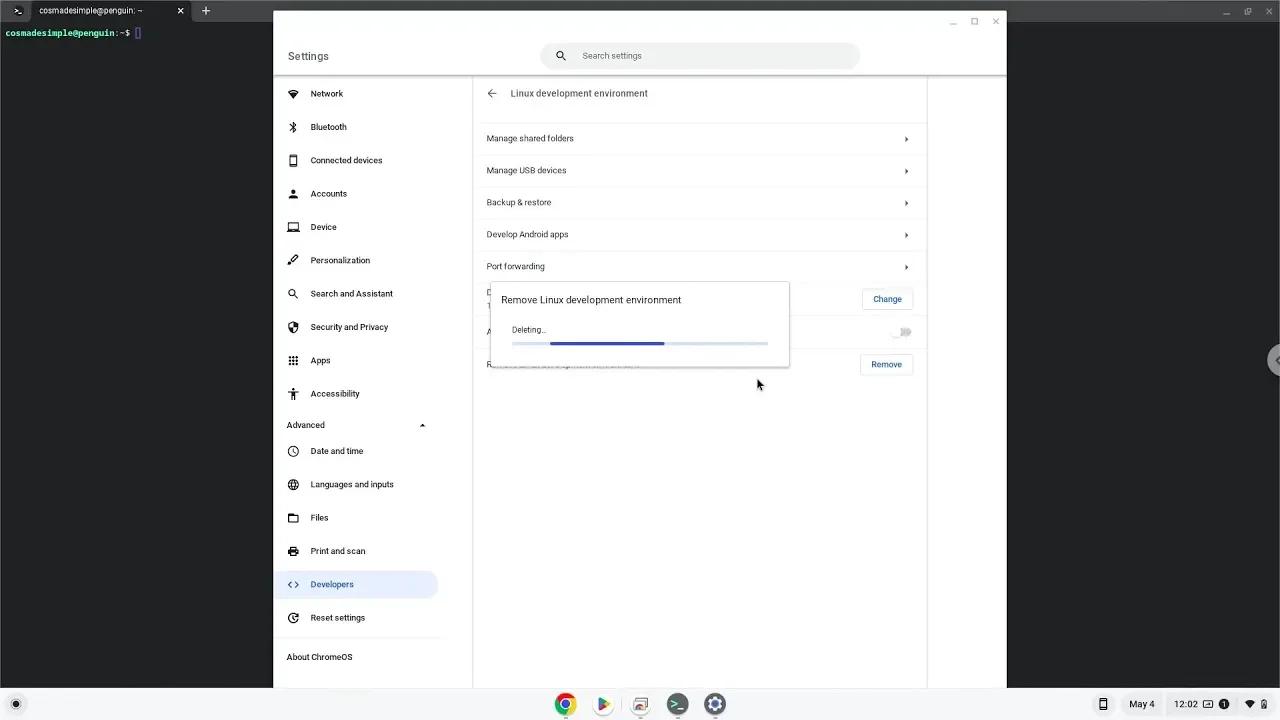The width and height of the screenshot is (1280, 720).
Task: Select the Developers code icon in sidebar
Action: 293,584
